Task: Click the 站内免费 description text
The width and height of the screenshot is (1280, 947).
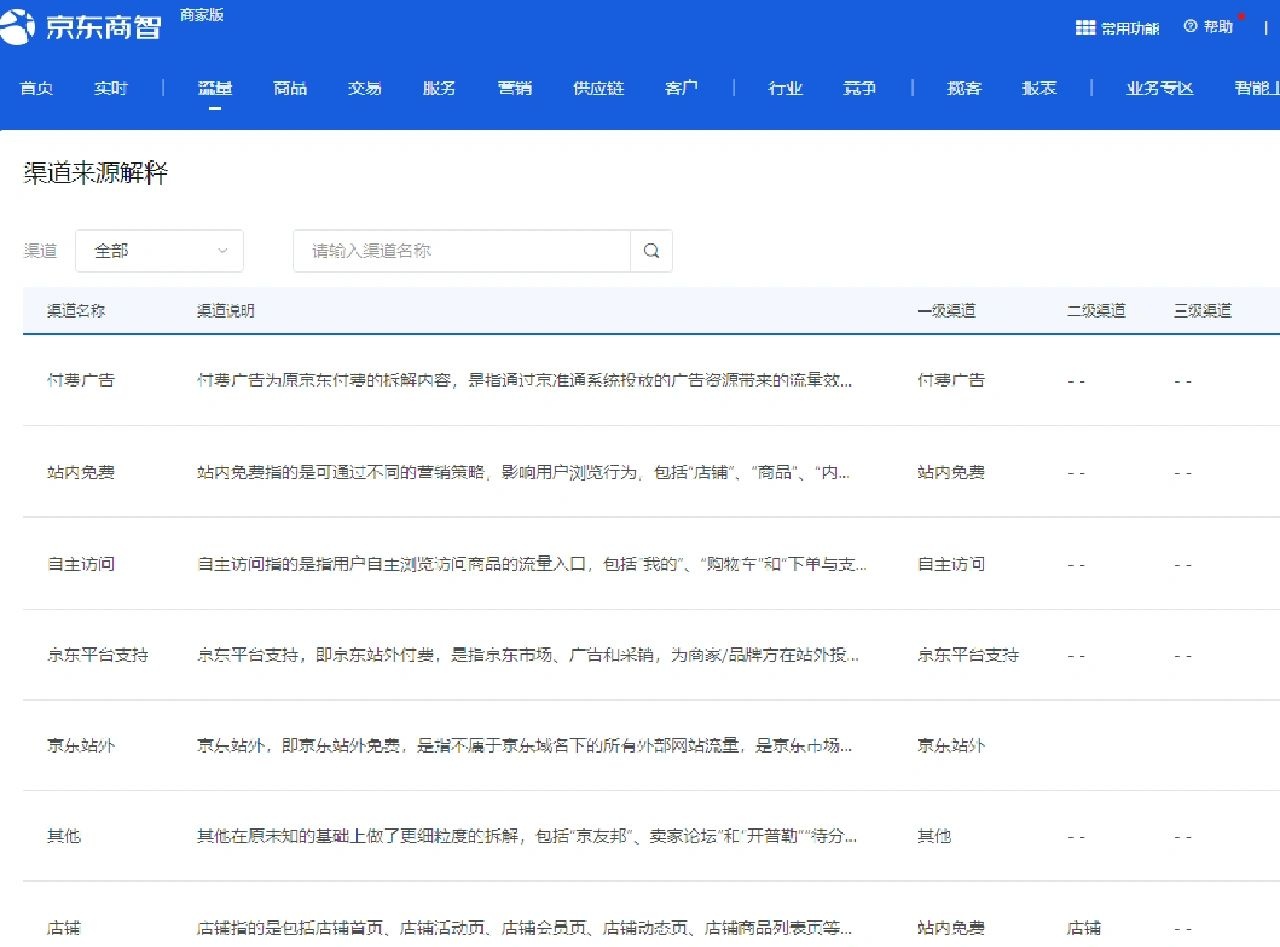Action: pos(524,472)
